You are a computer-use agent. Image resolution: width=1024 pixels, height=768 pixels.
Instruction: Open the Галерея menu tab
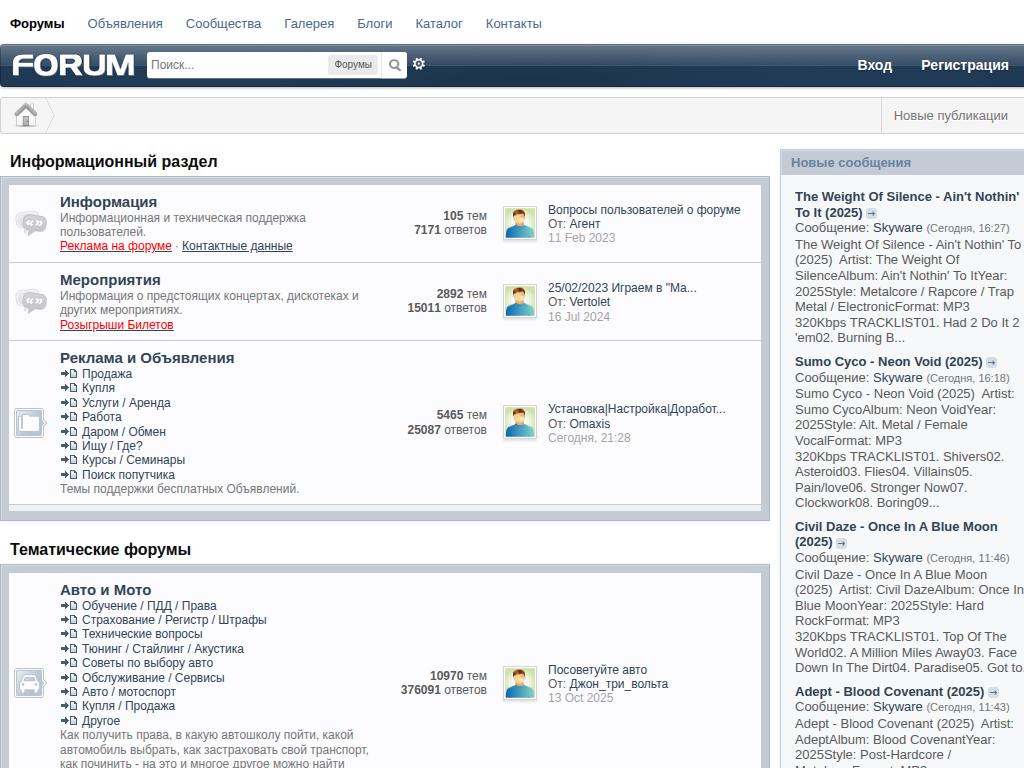point(309,23)
